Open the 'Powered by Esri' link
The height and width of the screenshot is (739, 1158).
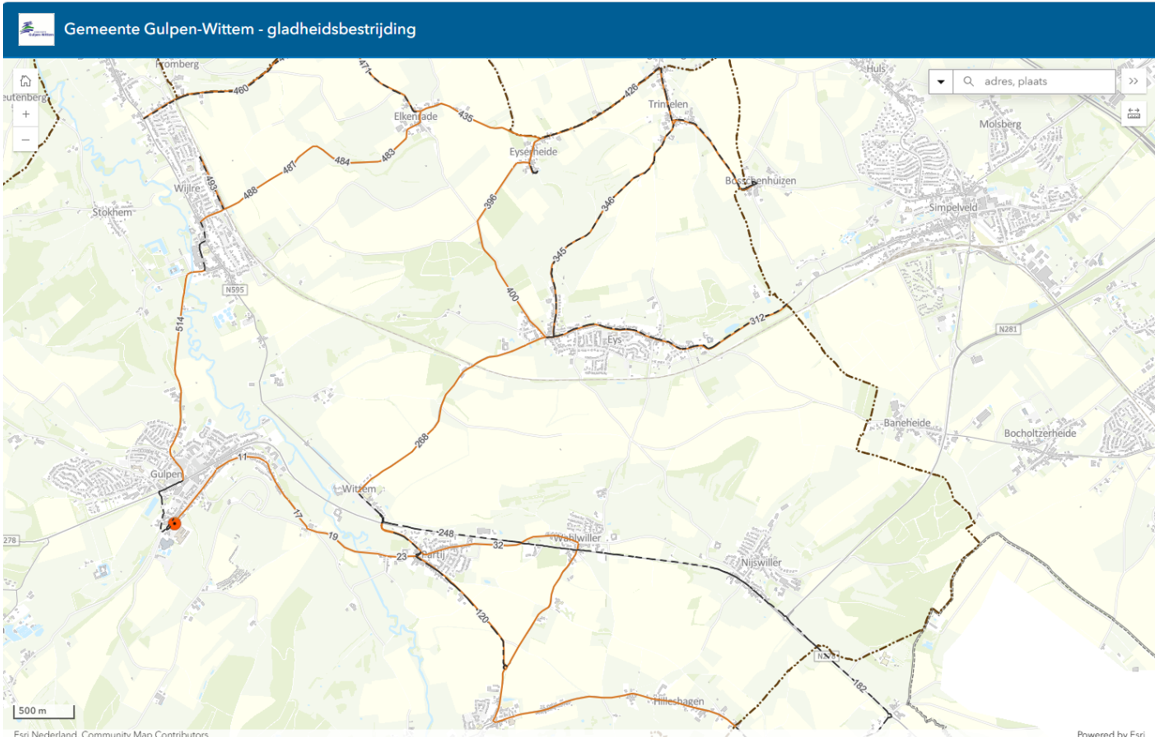click(1111, 734)
